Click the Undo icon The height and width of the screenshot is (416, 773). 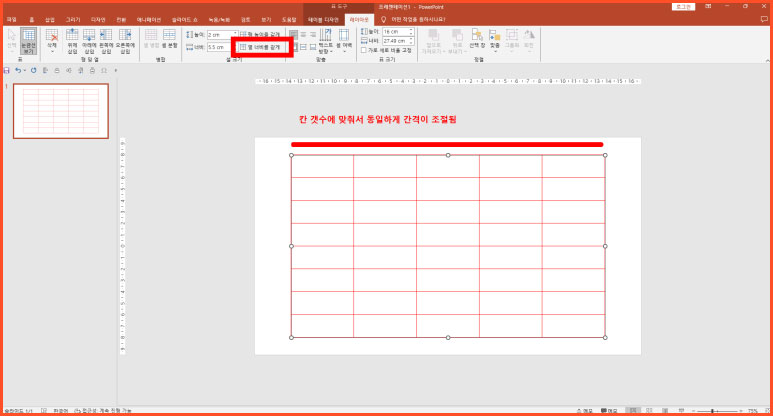(18, 70)
